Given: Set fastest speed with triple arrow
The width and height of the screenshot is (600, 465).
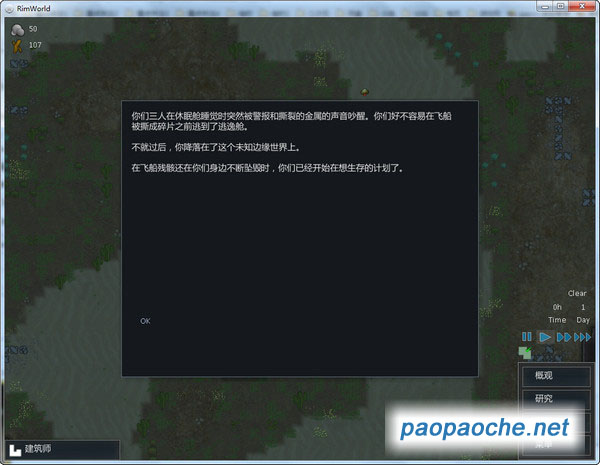Looking at the screenshot, I should coord(582,337).
